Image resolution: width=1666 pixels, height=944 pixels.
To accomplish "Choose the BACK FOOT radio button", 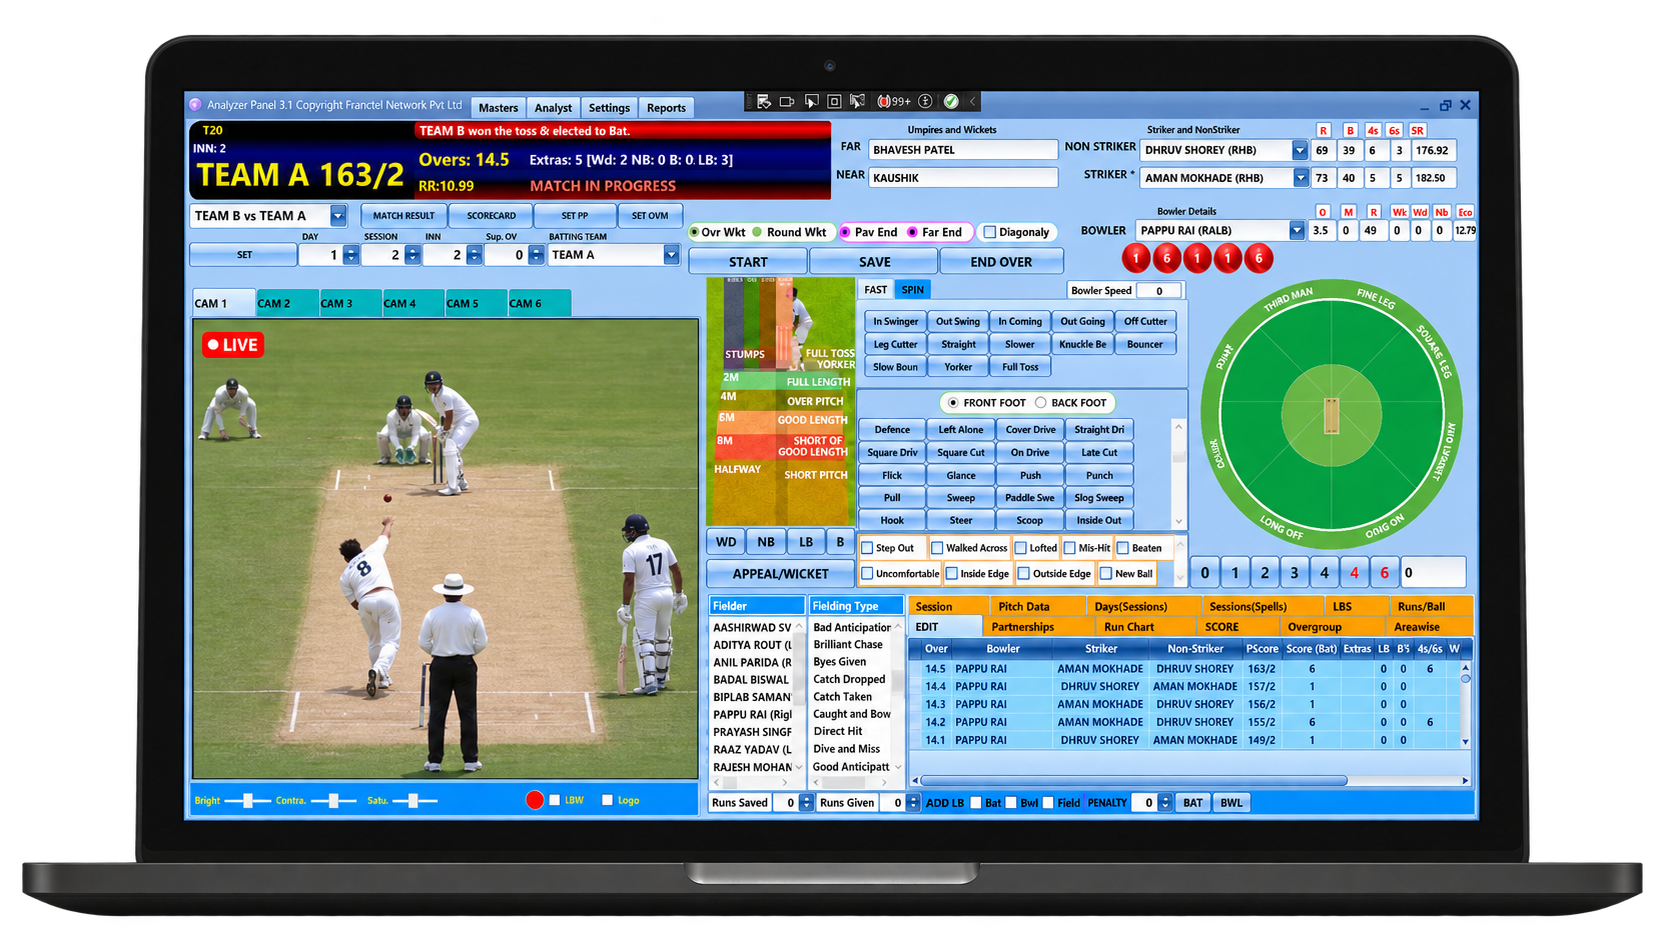I will [1041, 403].
